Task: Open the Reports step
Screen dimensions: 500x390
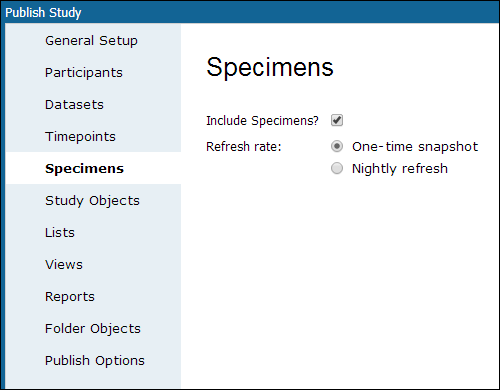Action: click(x=70, y=297)
